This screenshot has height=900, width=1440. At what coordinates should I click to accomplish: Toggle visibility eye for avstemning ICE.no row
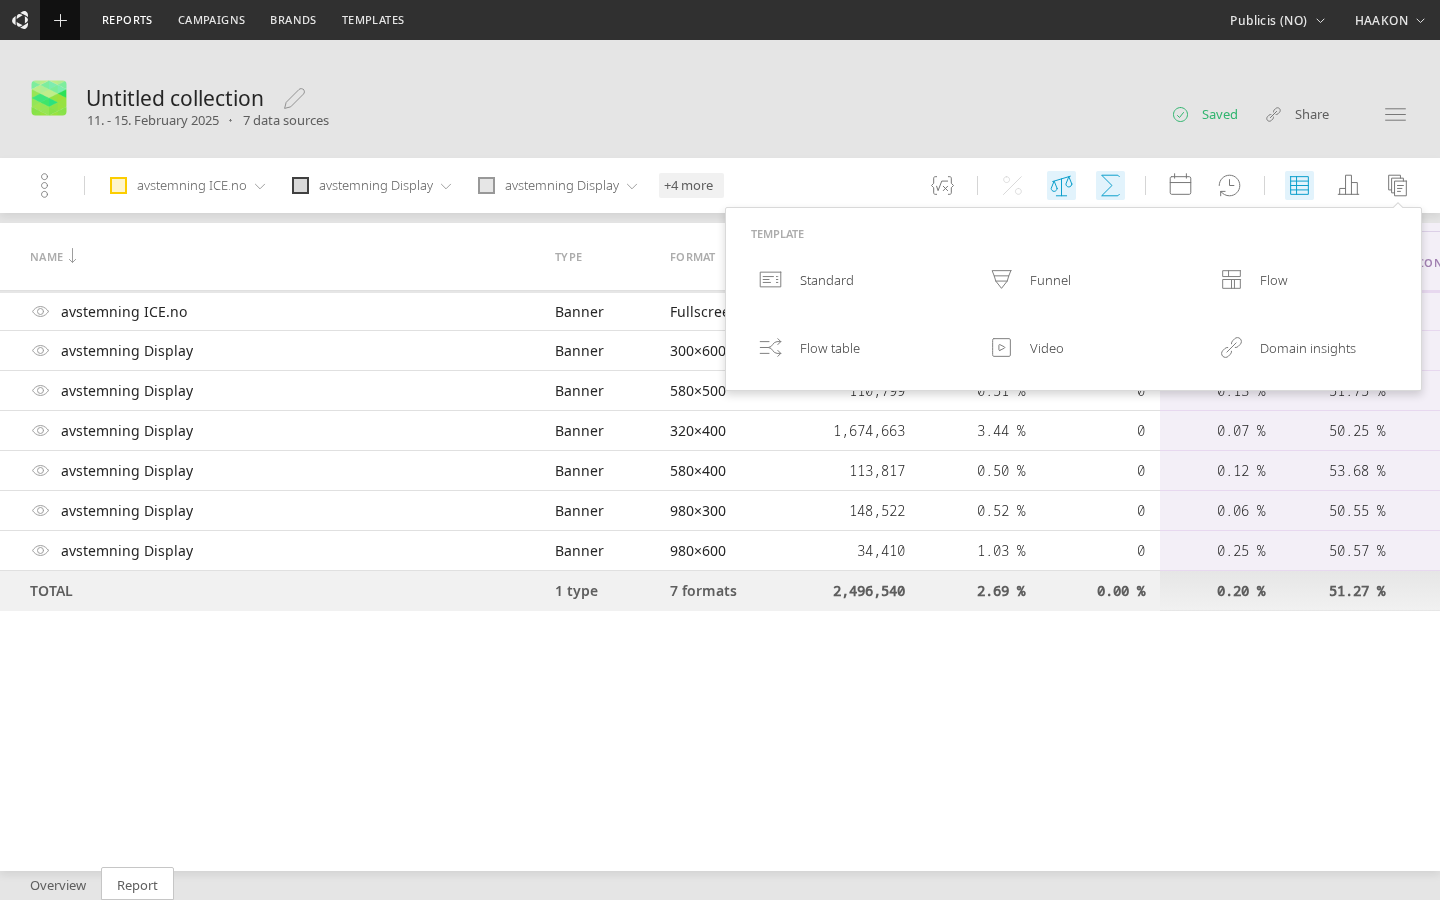pyautogui.click(x=40, y=312)
